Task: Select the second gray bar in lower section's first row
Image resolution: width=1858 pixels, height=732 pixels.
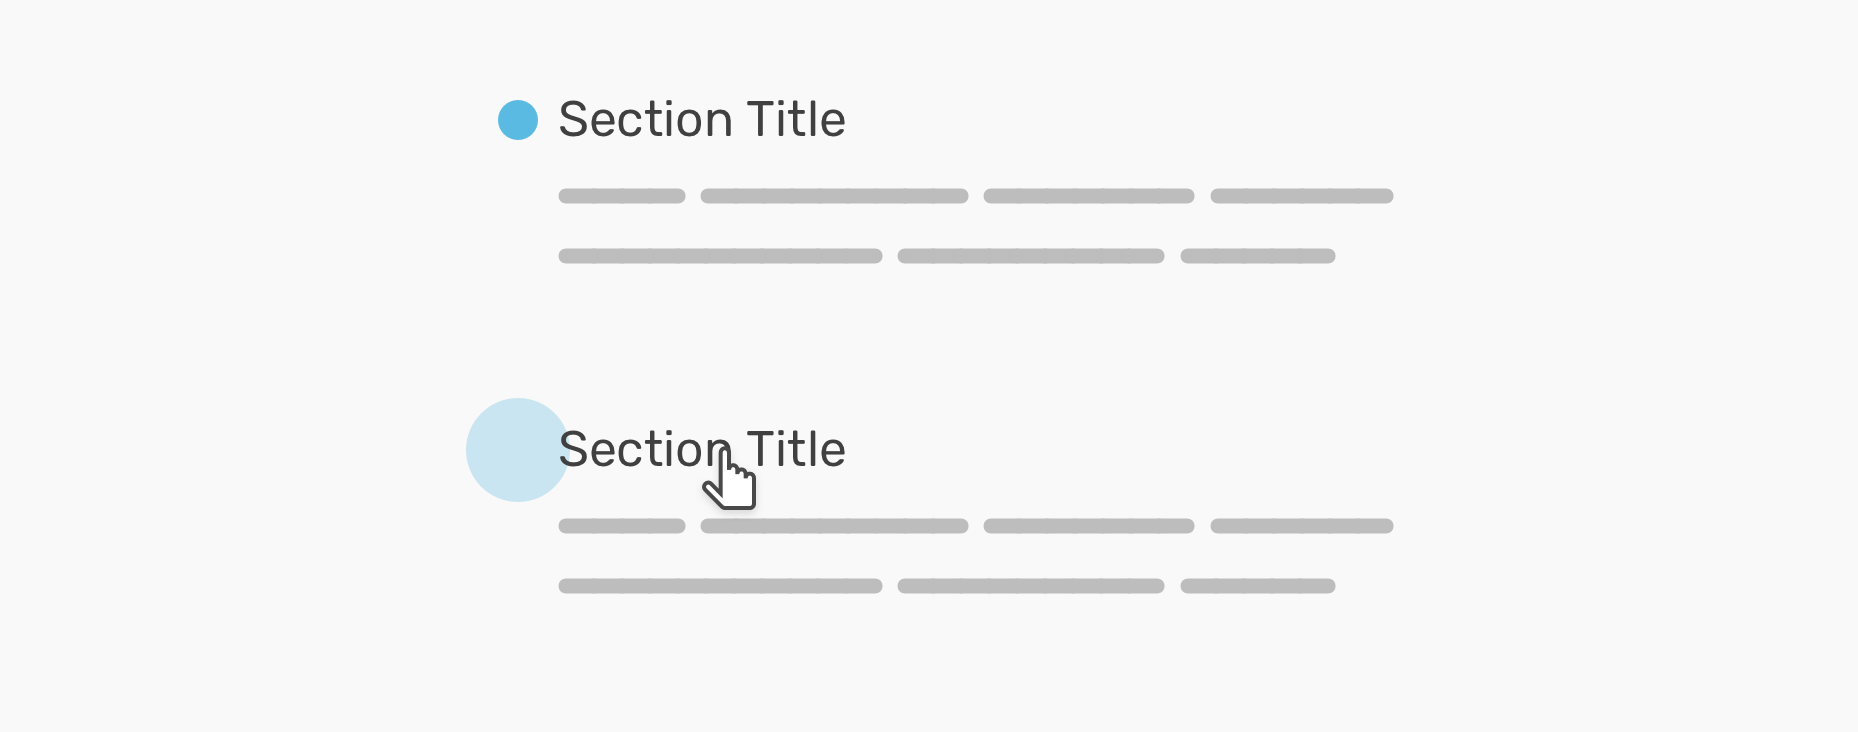Action: 835,526
